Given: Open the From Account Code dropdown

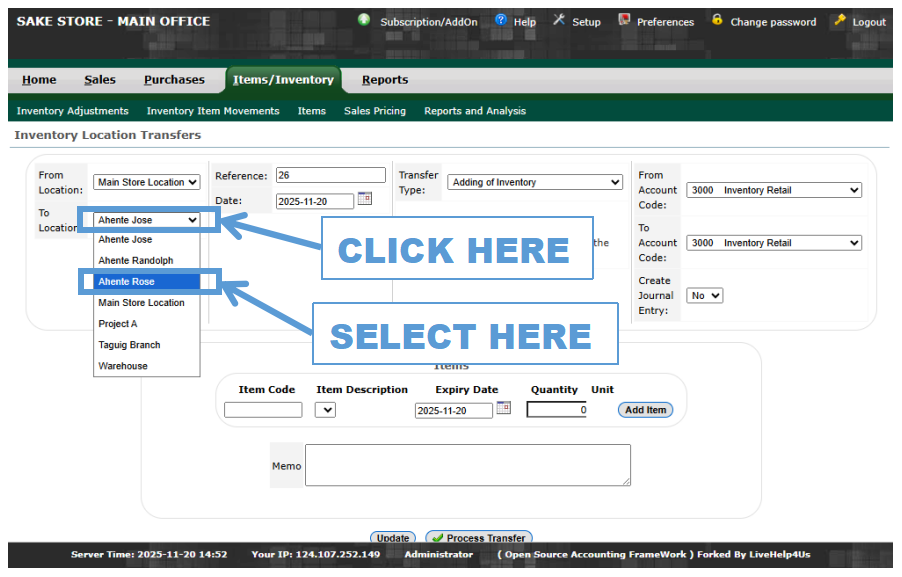Looking at the screenshot, I should pyautogui.click(x=773, y=190).
